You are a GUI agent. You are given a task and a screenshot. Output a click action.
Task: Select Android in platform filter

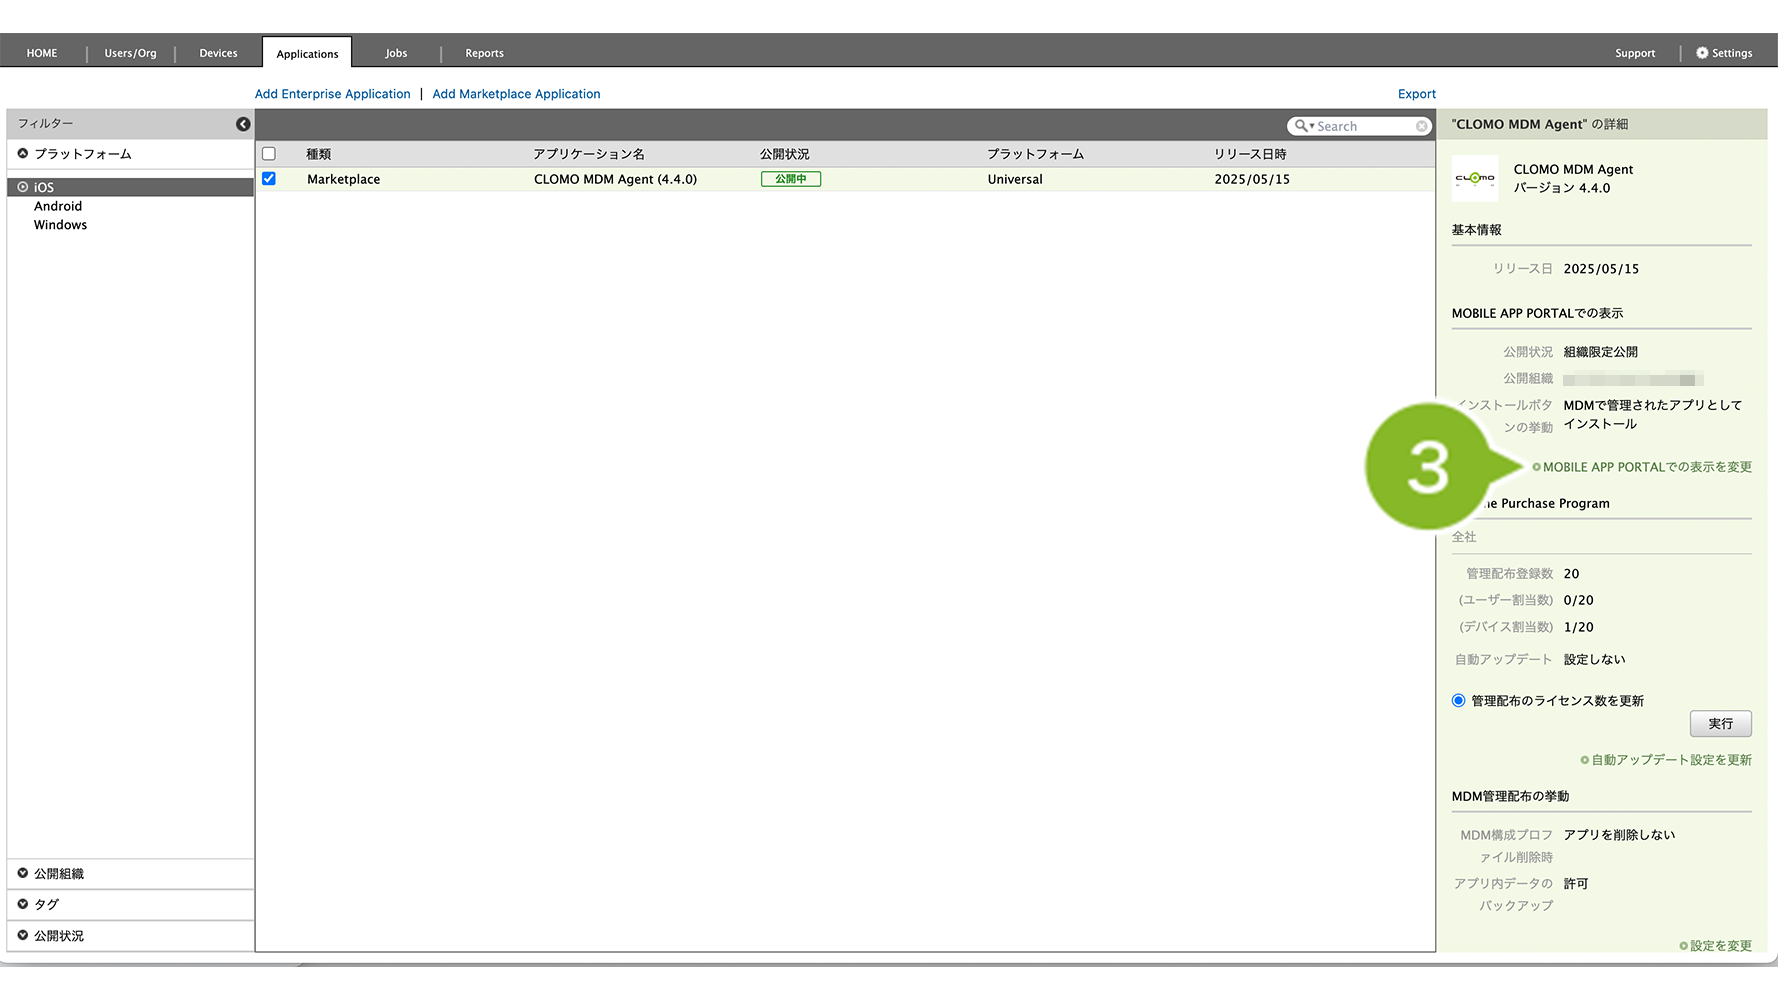pos(58,206)
